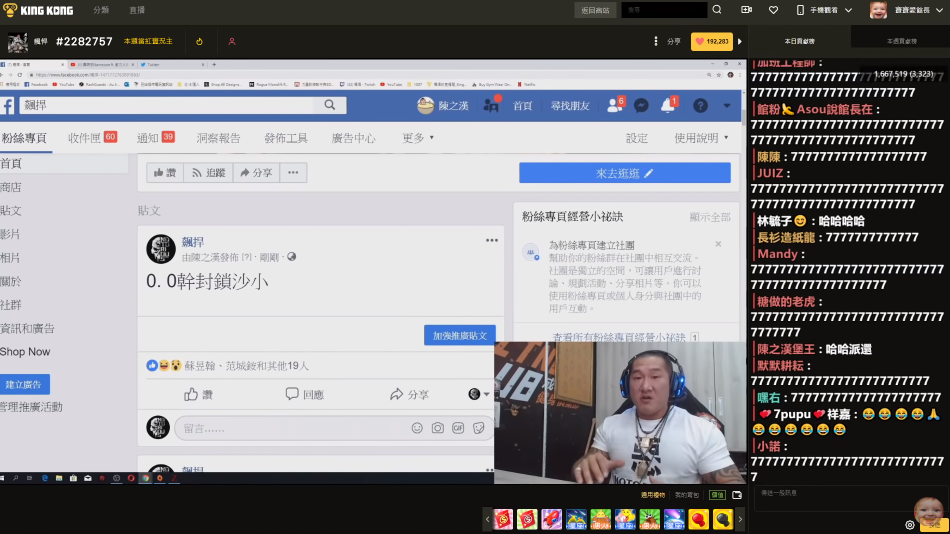Open the 手機觀看 dropdown in header
The height and width of the screenshot is (534, 950).
(x=825, y=10)
